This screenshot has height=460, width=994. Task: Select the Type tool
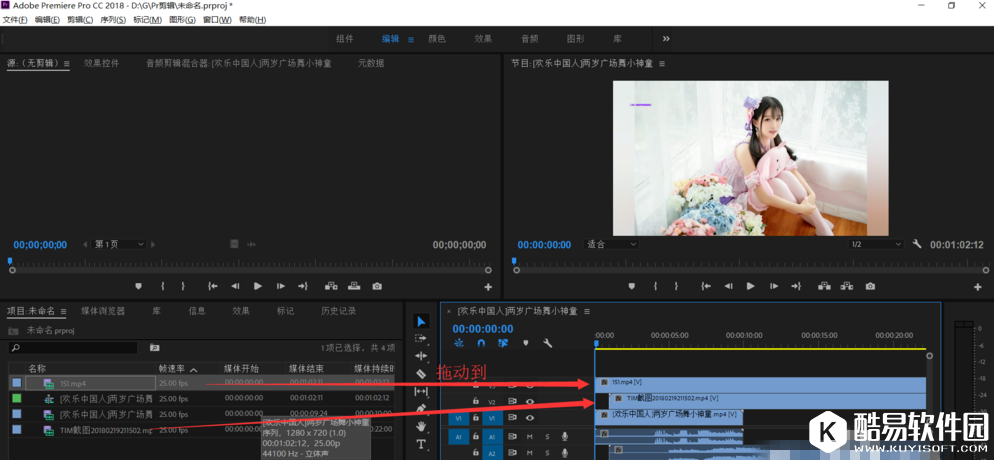click(421, 444)
